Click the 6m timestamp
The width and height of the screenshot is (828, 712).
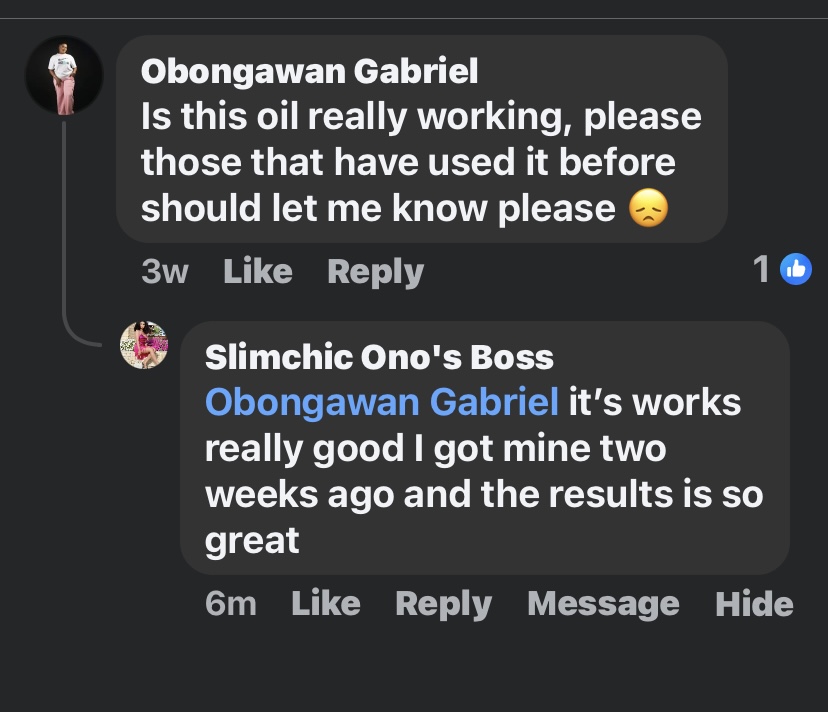click(230, 603)
